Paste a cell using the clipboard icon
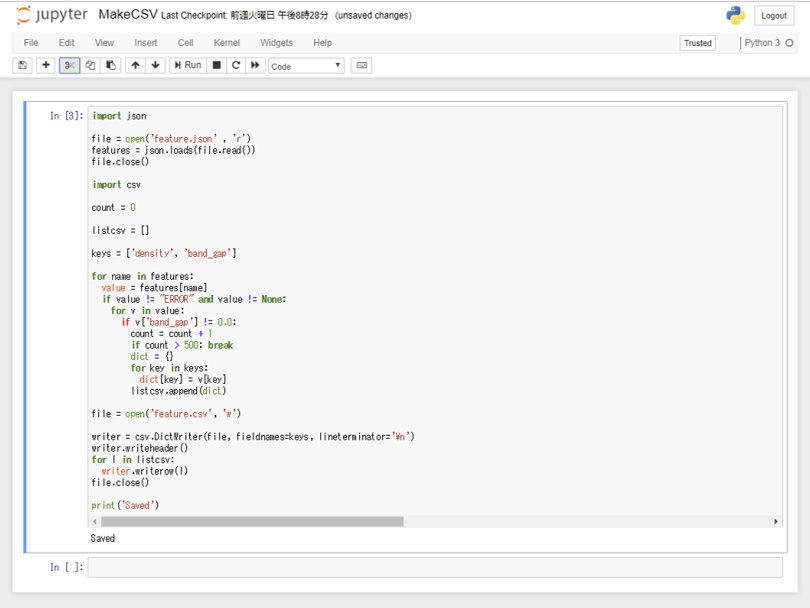This screenshot has height=608, width=810. coord(113,65)
